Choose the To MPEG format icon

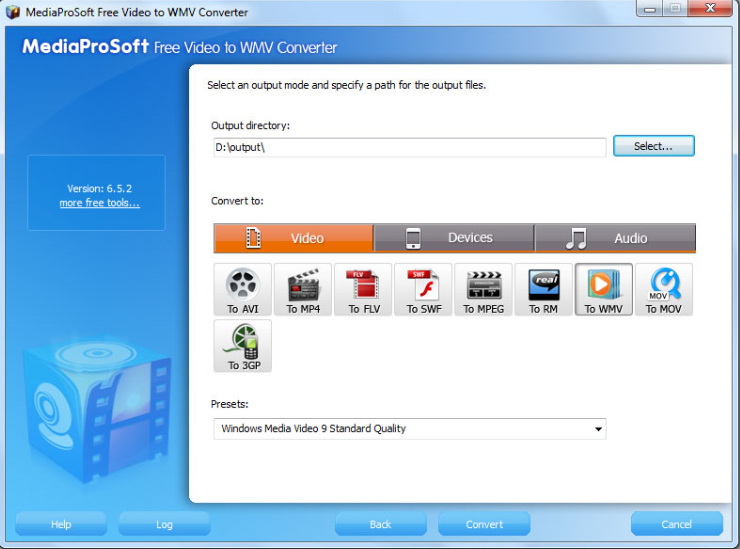pyautogui.click(x=483, y=289)
